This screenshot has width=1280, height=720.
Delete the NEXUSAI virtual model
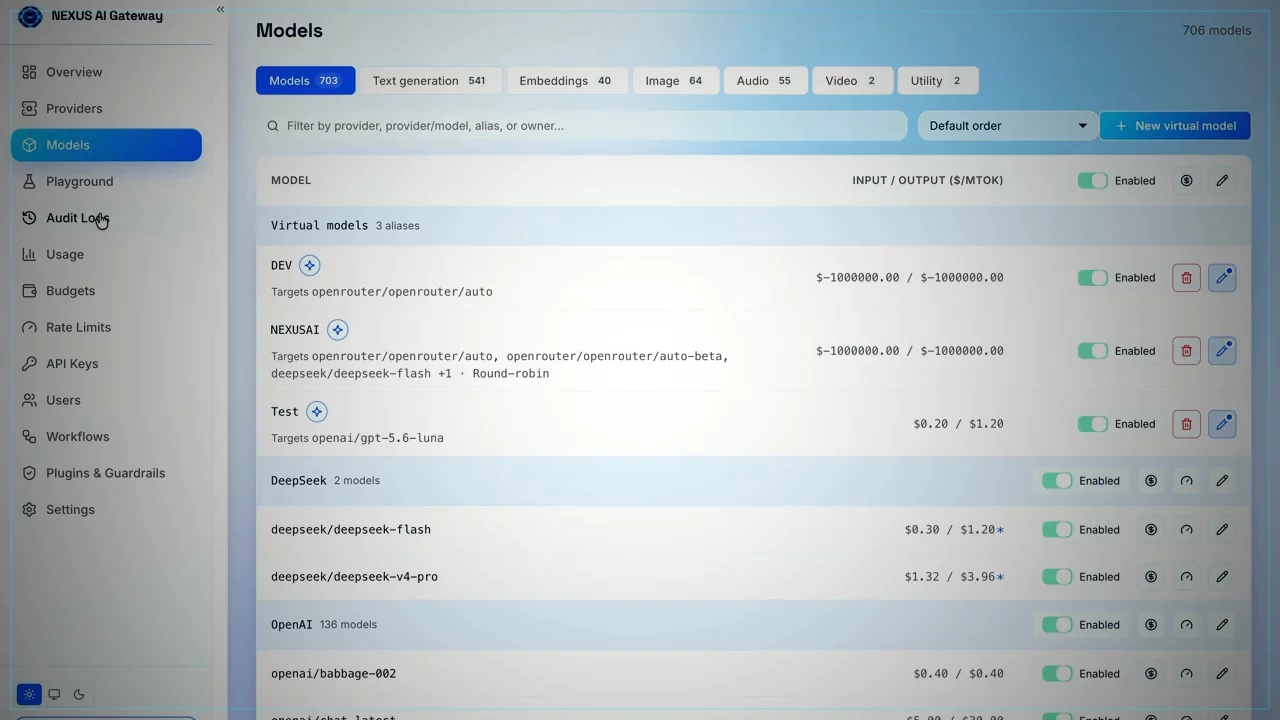(x=1186, y=351)
